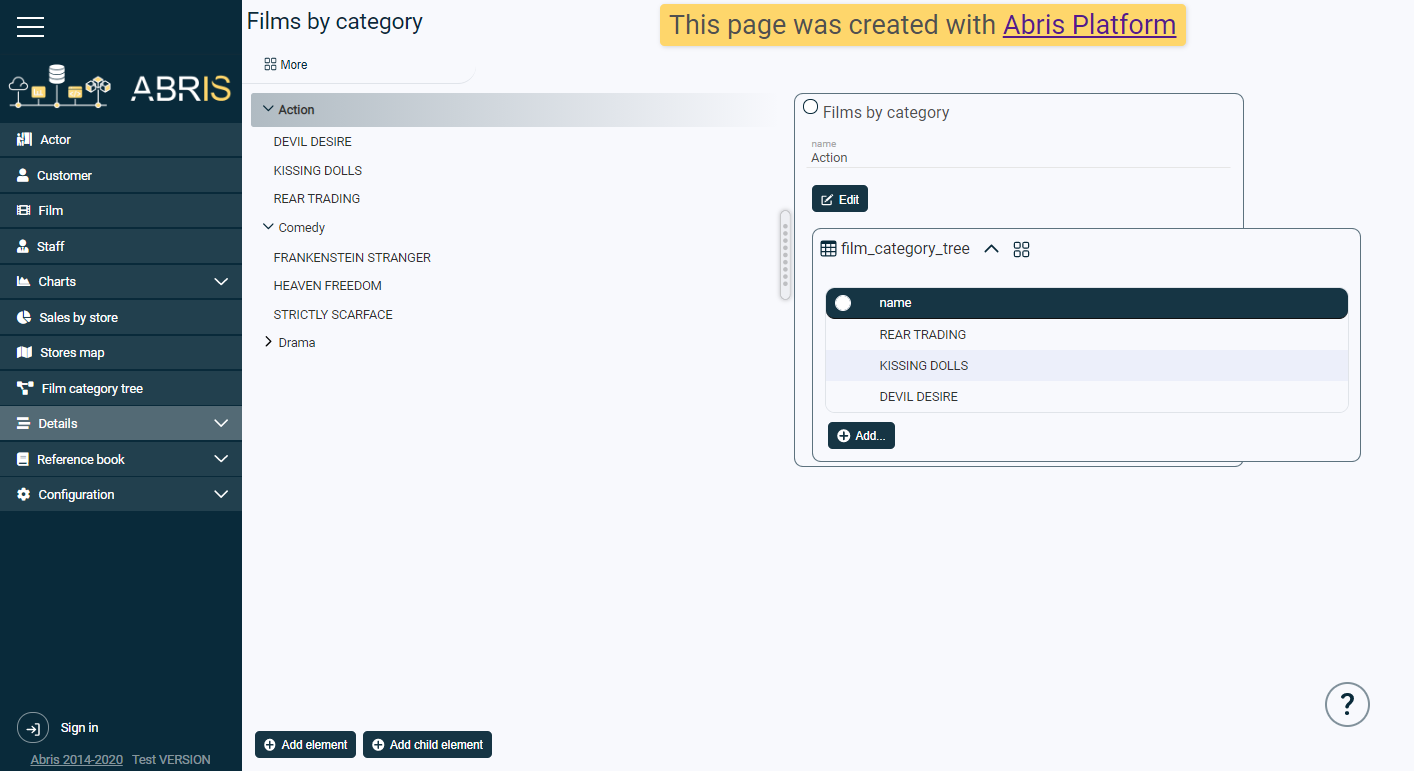This screenshot has height=771, width=1414.
Task: Click the Sales by store pie icon
Action: click(24, 317)
